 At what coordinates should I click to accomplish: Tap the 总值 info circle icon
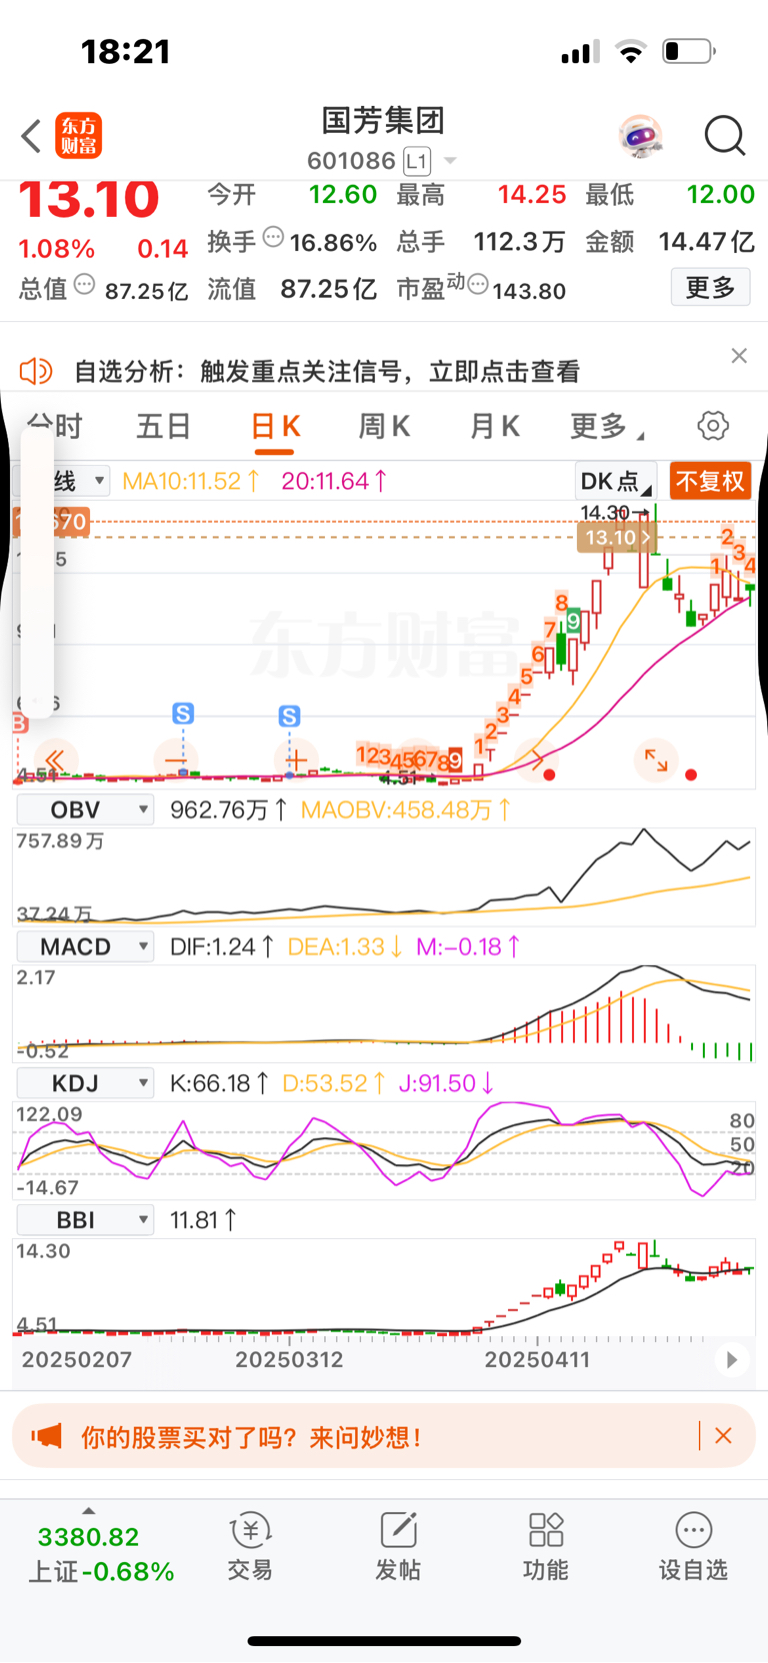pos(85,285)
